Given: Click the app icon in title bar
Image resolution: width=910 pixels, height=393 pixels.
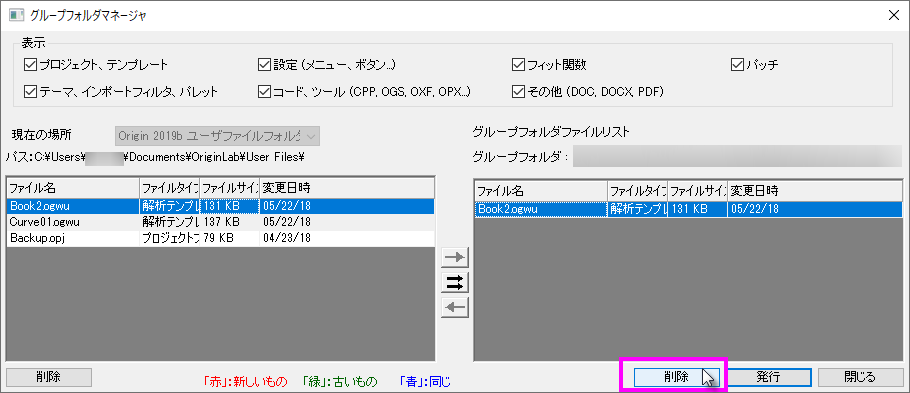Looking at the screenshot, I should (x=16, y=15).
